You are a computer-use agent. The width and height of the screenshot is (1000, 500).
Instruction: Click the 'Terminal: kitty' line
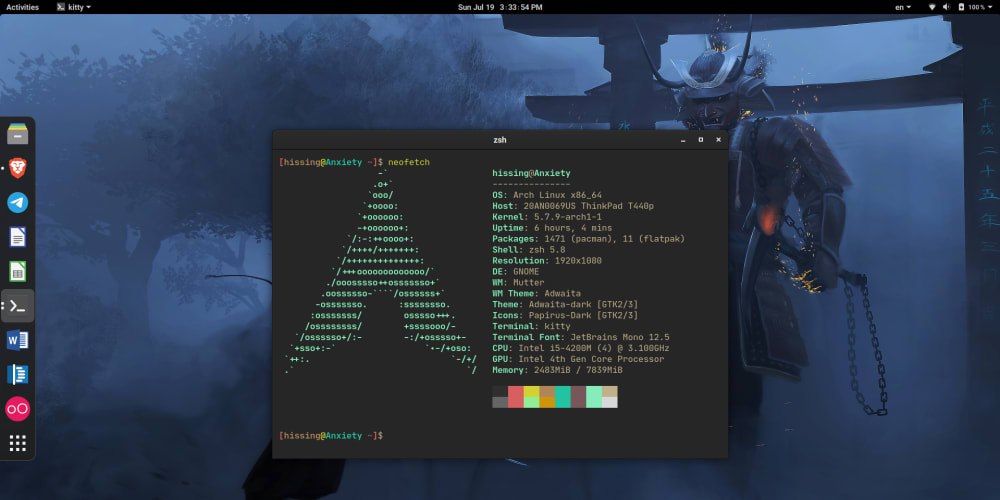tap(531, 326)
